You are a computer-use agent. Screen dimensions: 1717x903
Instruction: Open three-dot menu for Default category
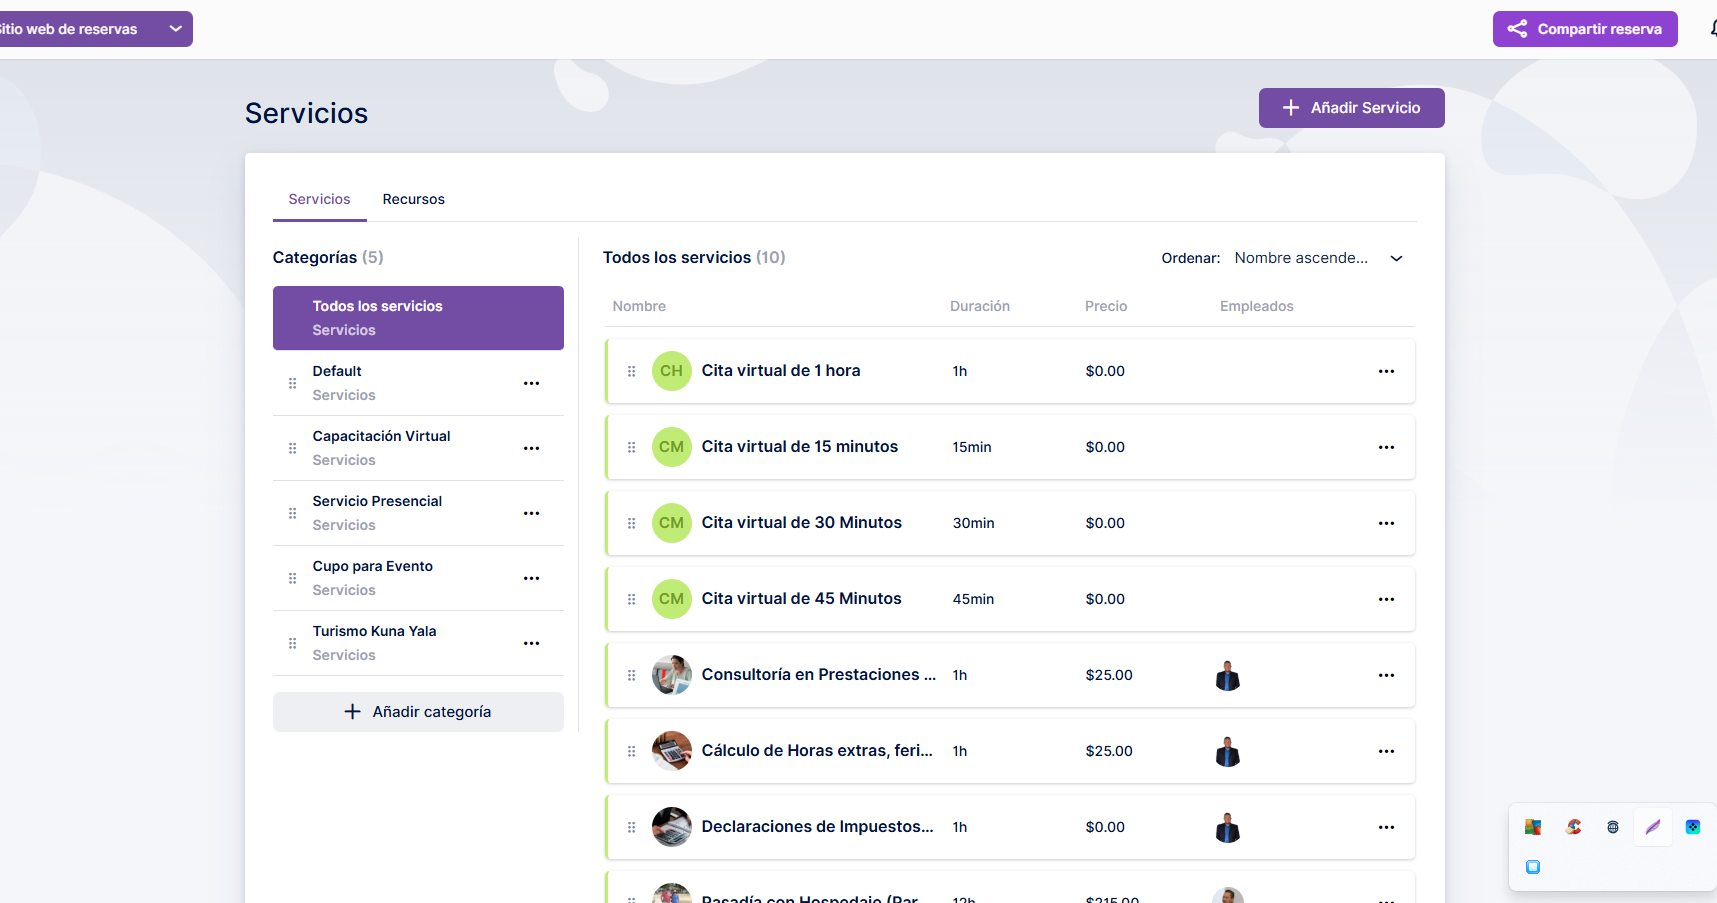531,383
